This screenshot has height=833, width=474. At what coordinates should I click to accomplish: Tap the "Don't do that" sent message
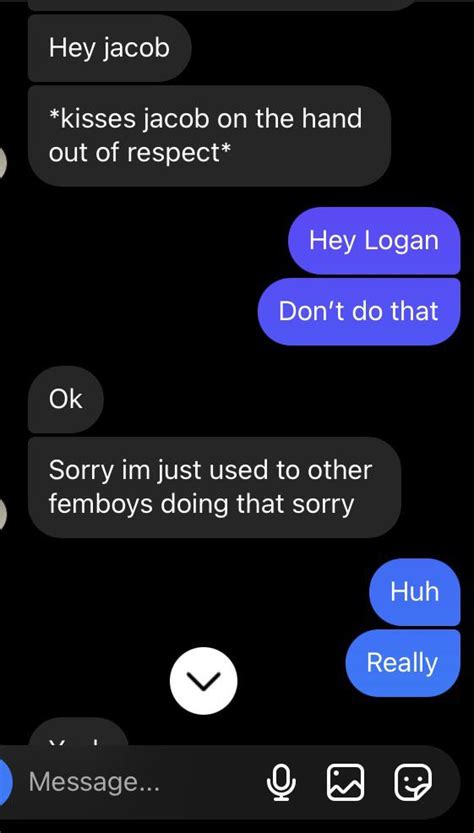(x=359, y=311)
